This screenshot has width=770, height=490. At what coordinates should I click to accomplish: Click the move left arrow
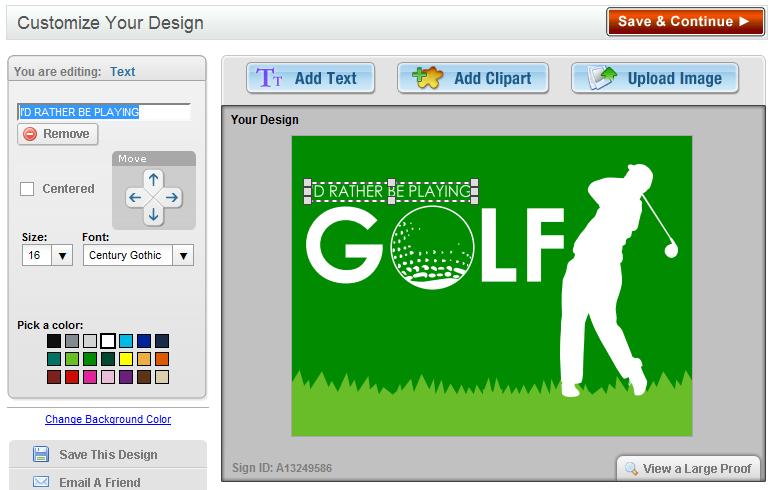tap(135, 197)
